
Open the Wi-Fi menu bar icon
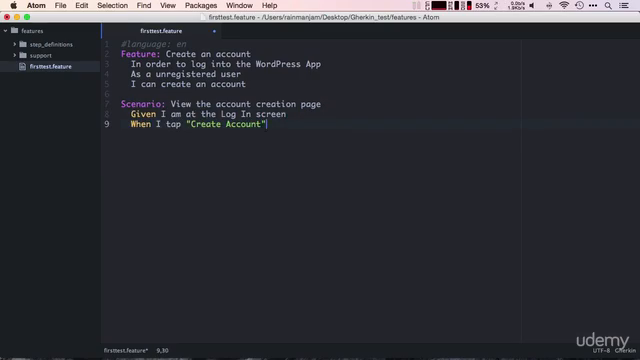click(564, 5)
